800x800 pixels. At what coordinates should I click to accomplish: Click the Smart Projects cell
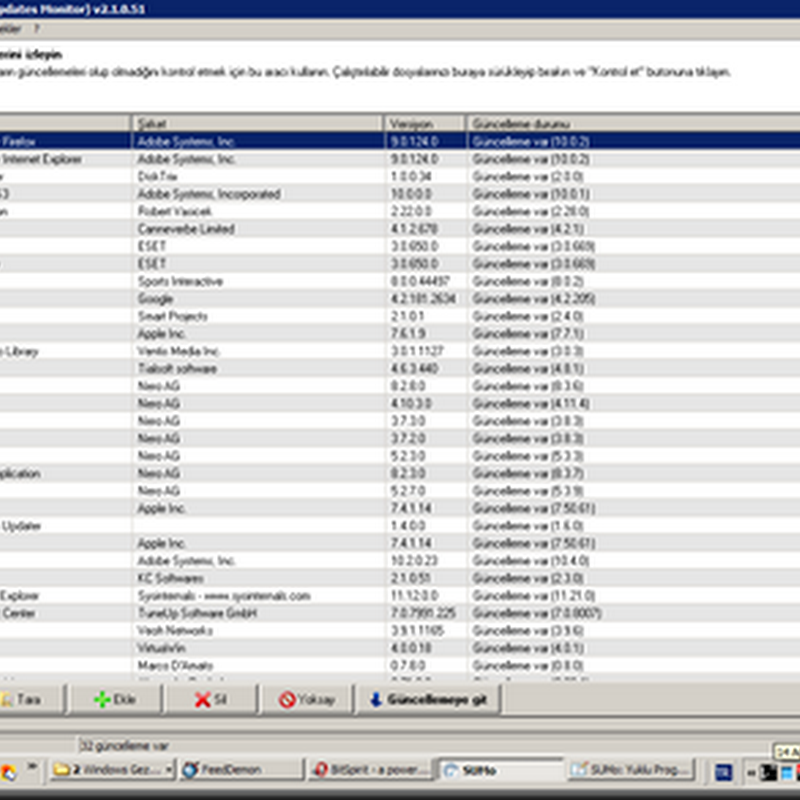258,316
